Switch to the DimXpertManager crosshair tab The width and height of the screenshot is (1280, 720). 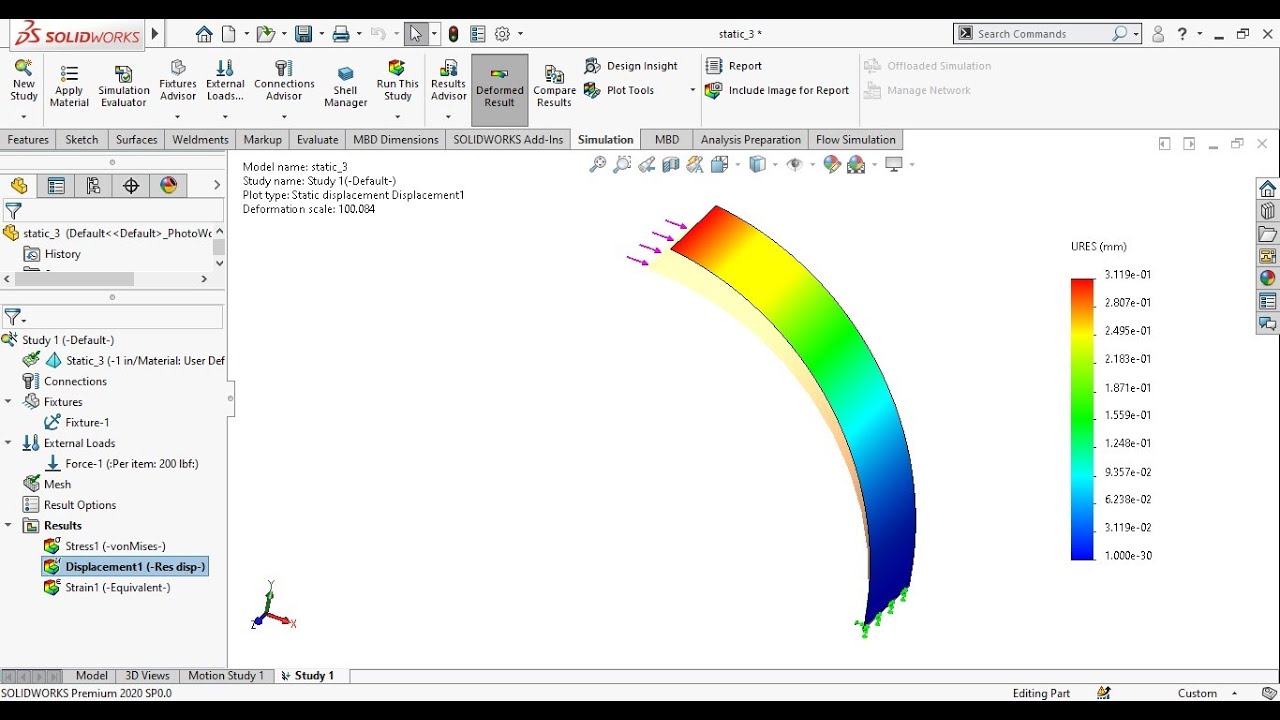click(x=131, y=185)
